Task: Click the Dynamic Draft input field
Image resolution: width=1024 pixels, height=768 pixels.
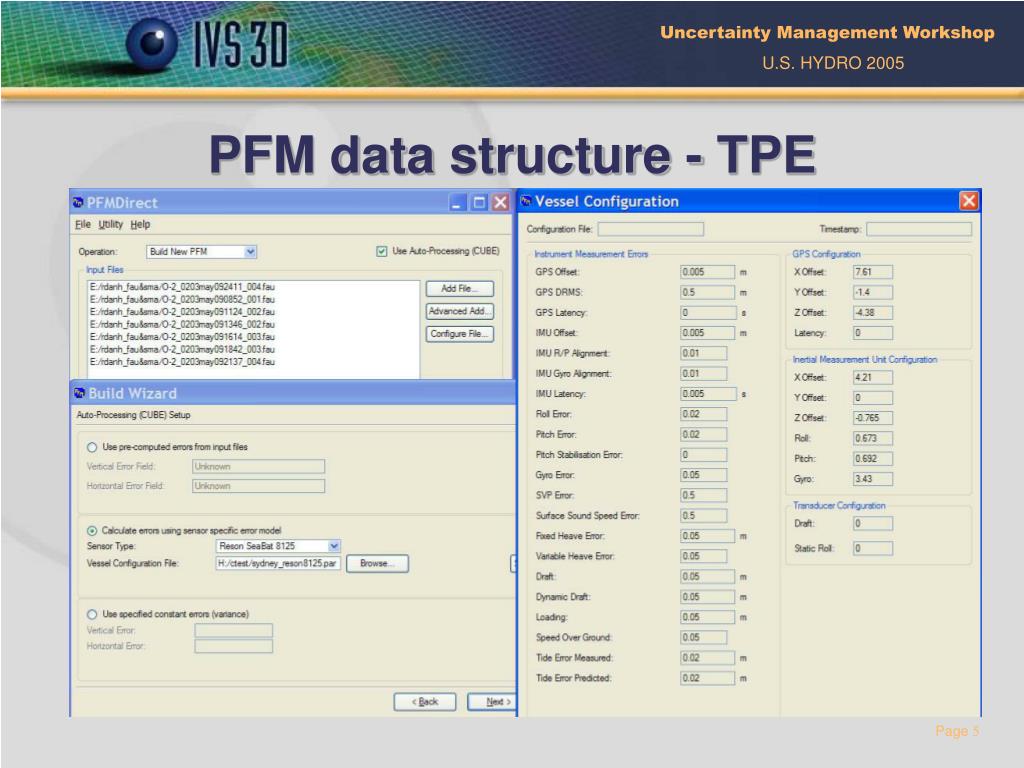Action: tap(708, 597)
